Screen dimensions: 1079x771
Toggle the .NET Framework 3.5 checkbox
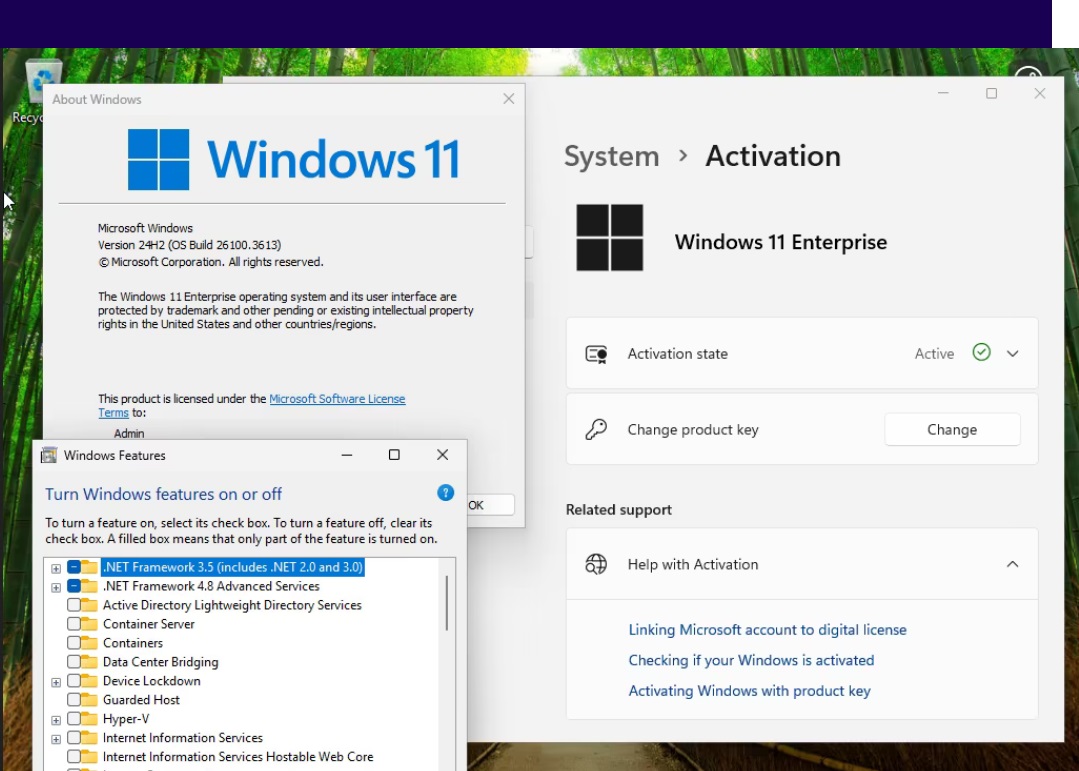click(74, 567)
